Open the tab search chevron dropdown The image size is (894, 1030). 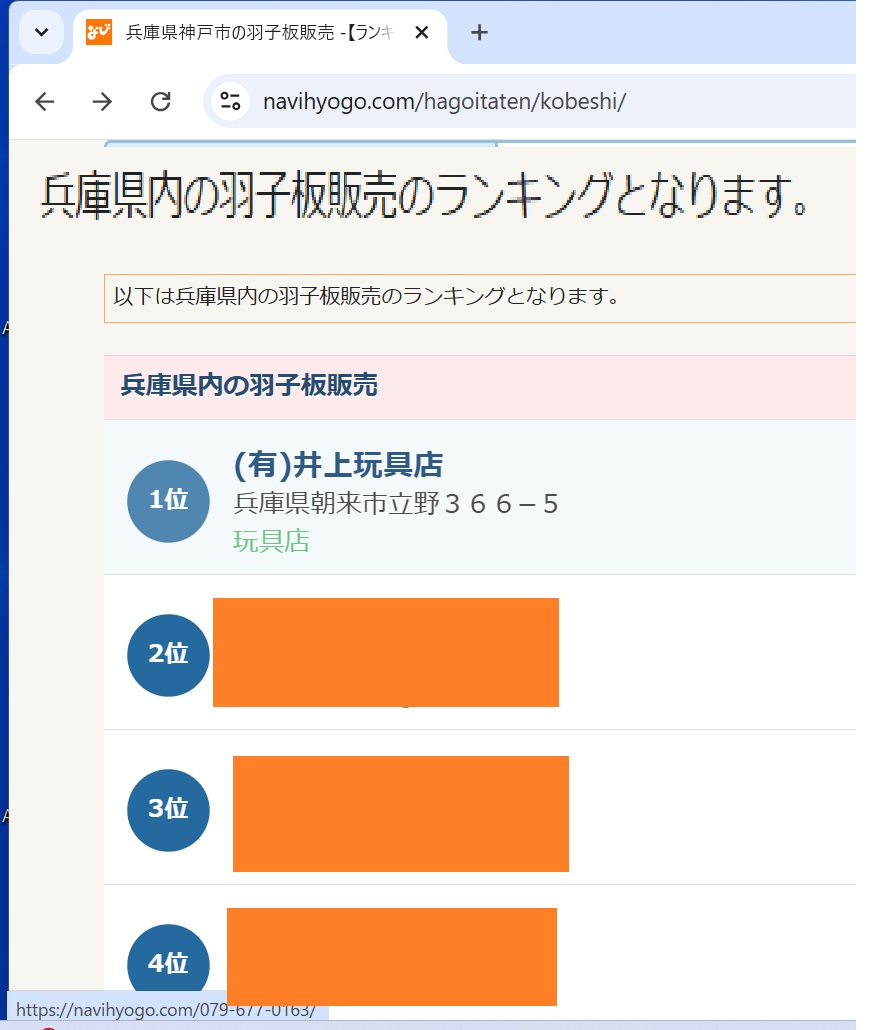(x=41, y=32)
